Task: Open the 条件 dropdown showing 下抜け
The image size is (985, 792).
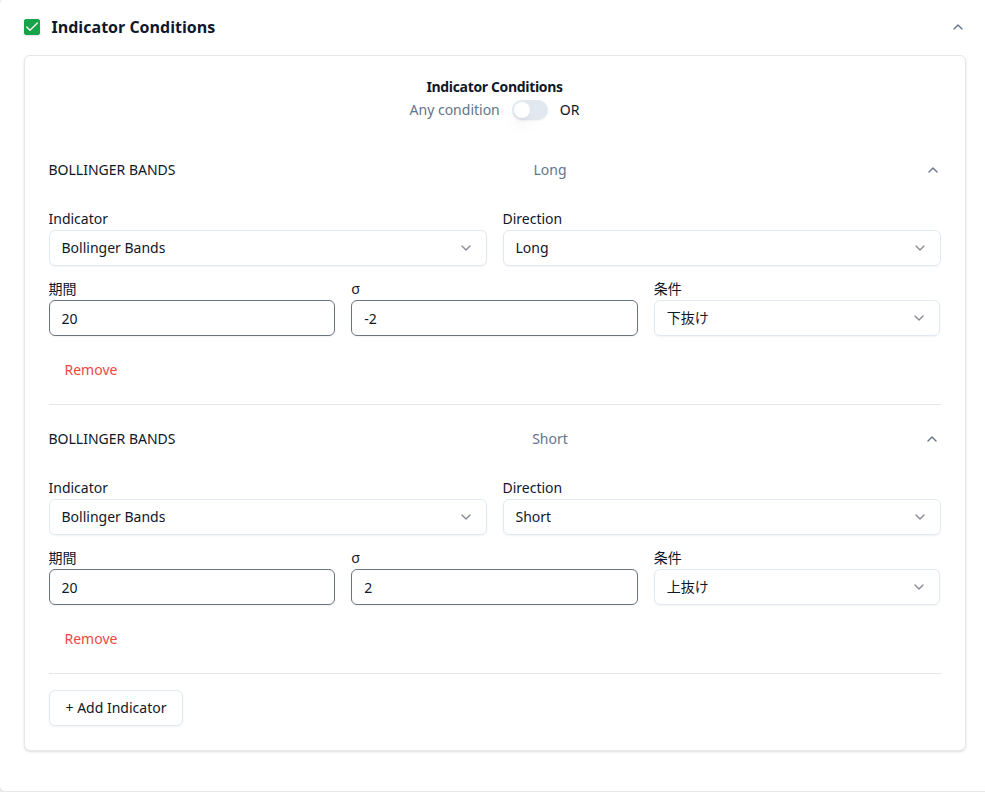Action: point(796,318)
